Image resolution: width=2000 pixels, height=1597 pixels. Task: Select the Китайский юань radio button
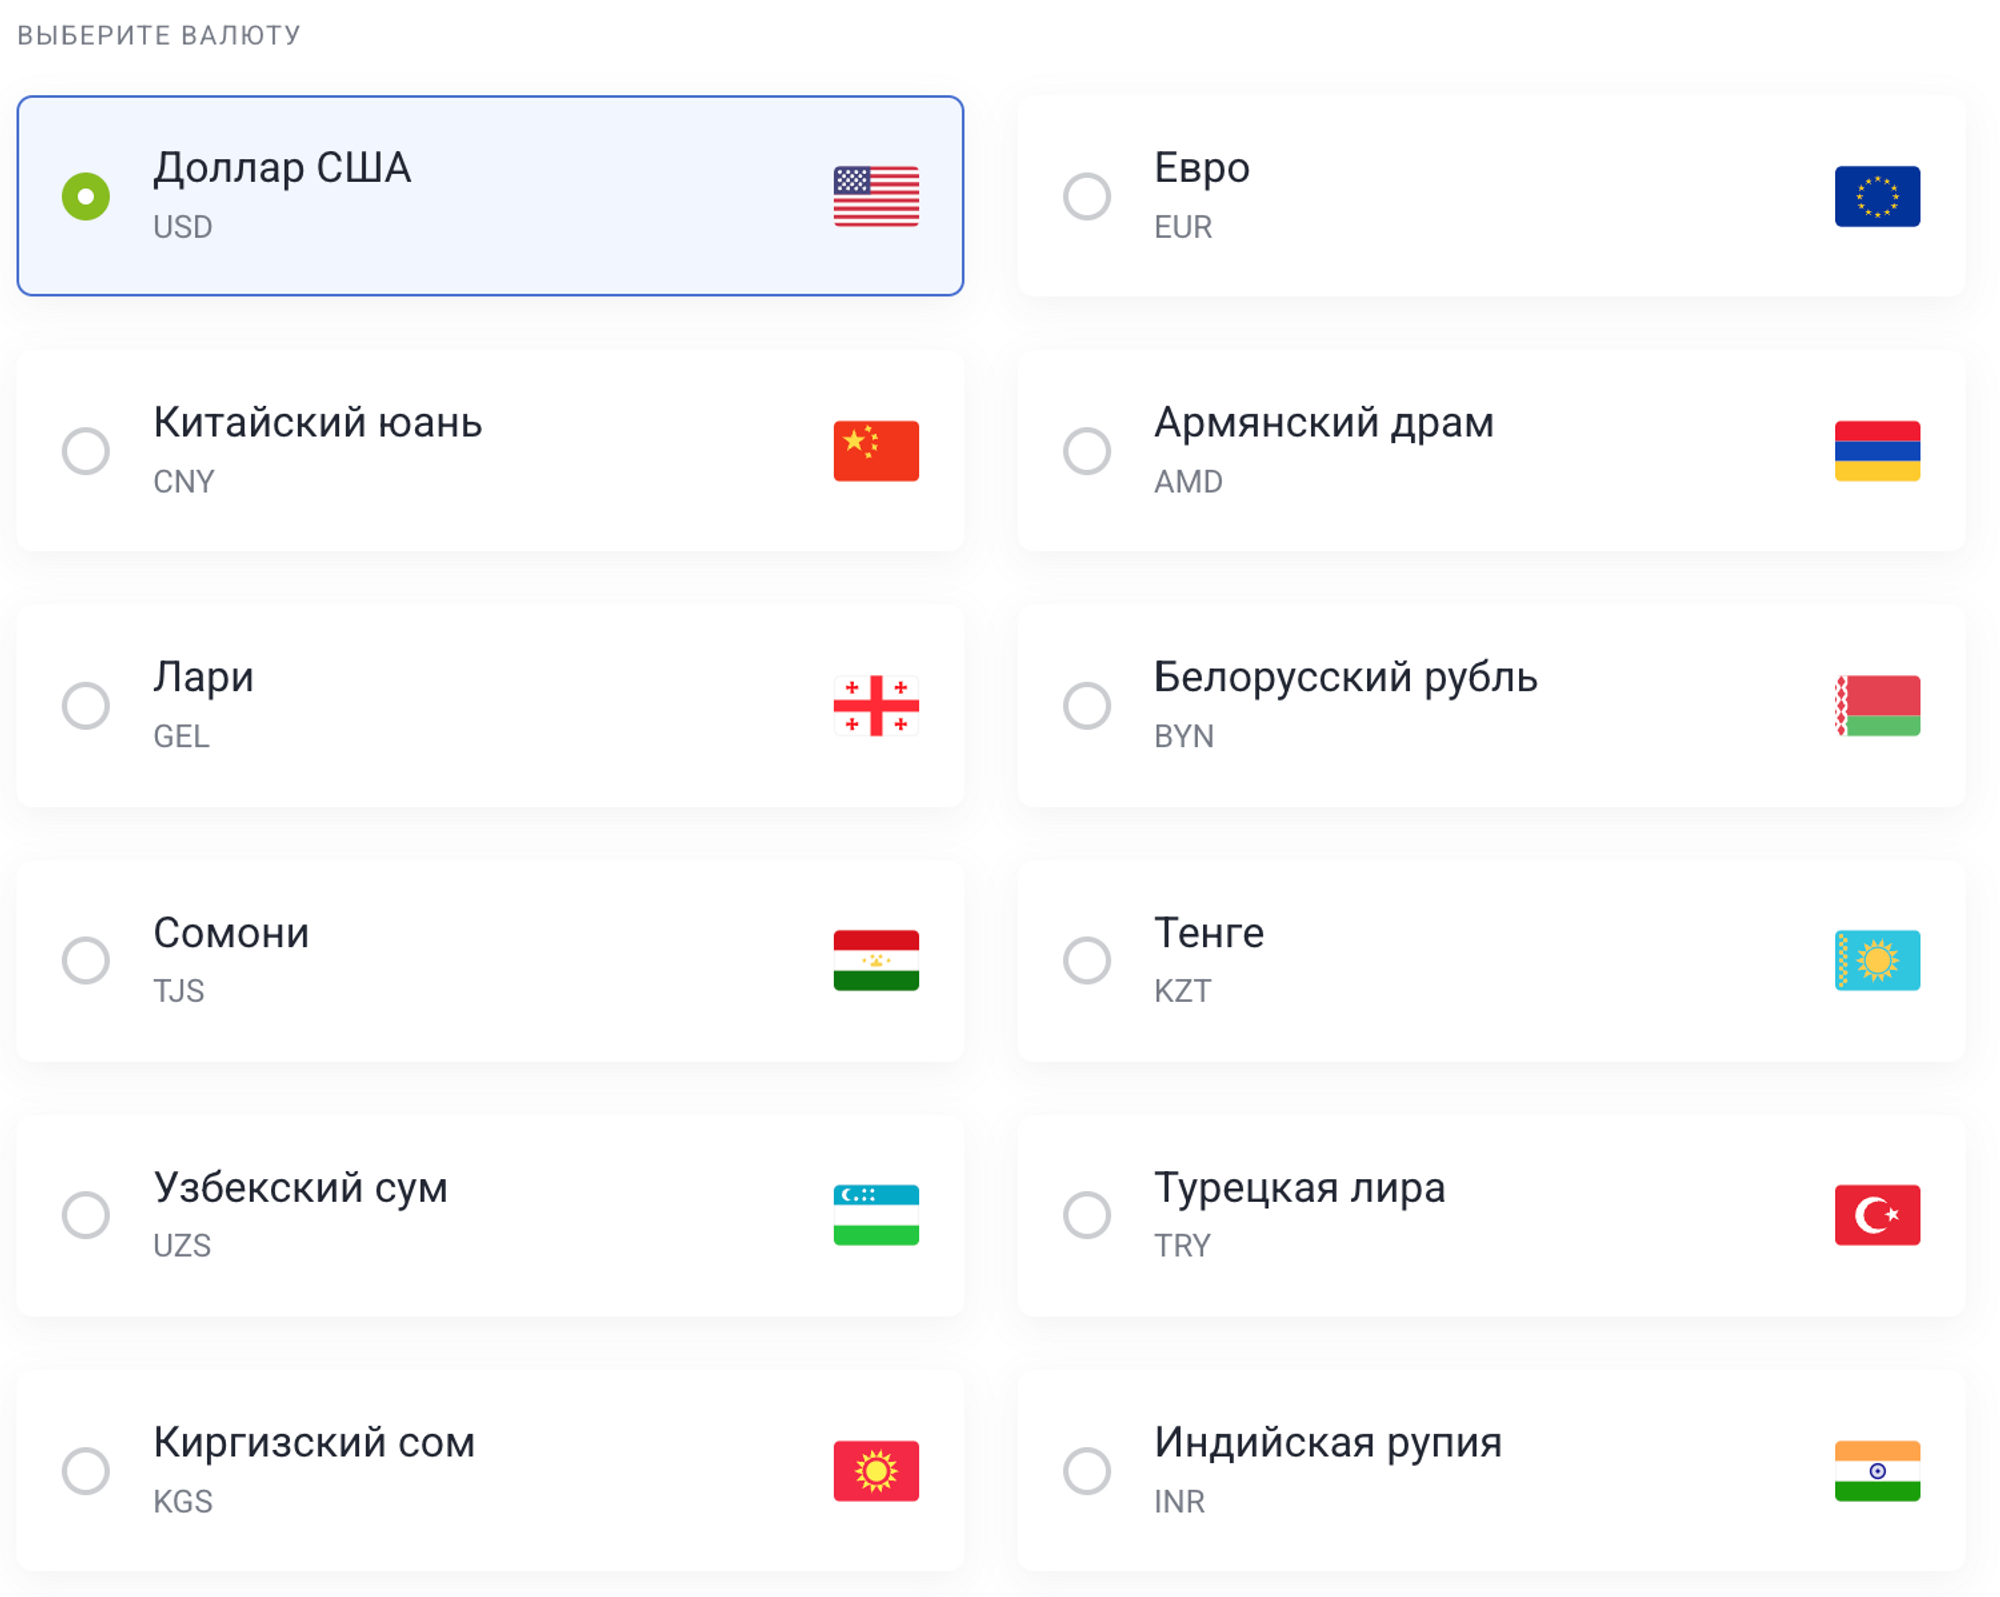click(86, 451)
